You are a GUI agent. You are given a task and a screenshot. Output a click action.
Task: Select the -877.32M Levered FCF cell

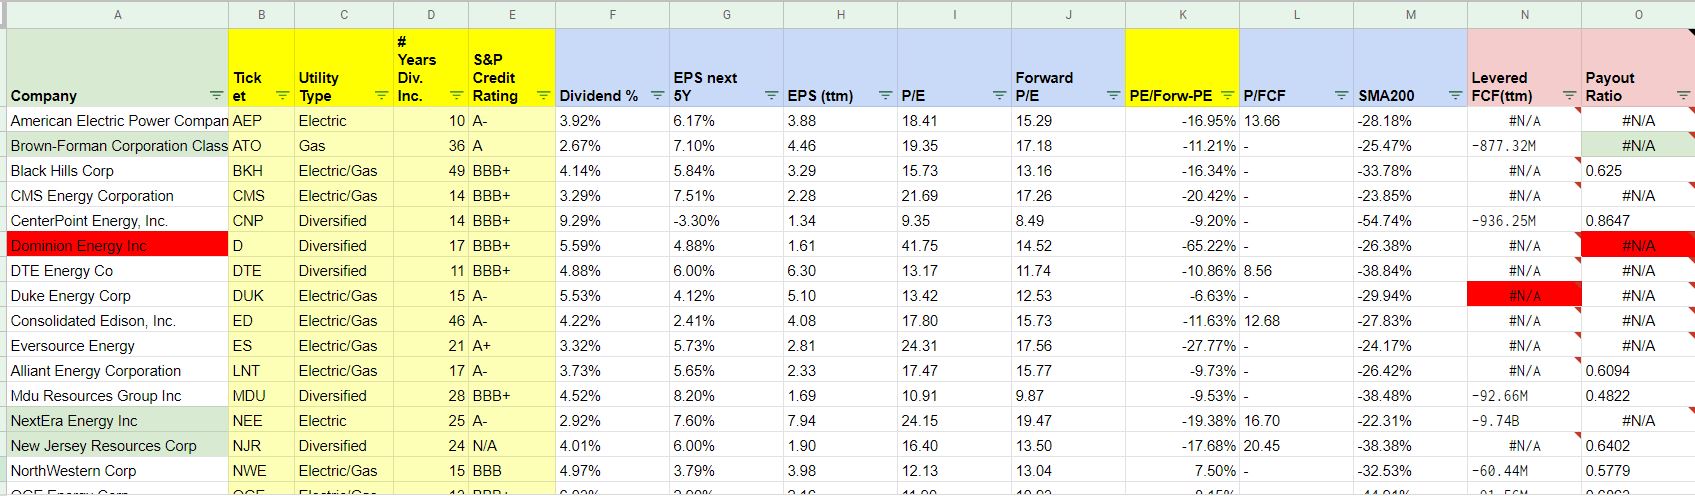(1524, 146)
